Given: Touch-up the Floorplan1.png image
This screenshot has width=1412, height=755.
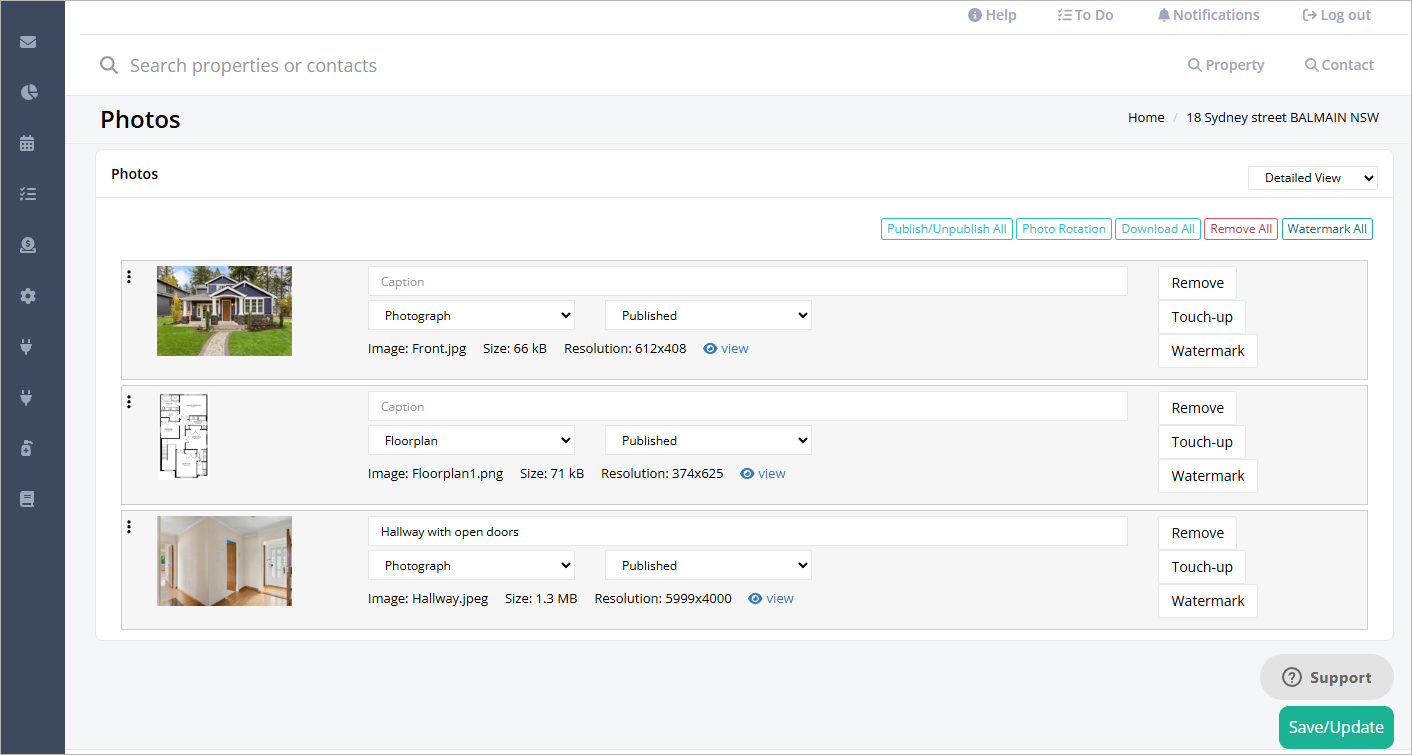Looking at the screenshot, I should 1202,442.
